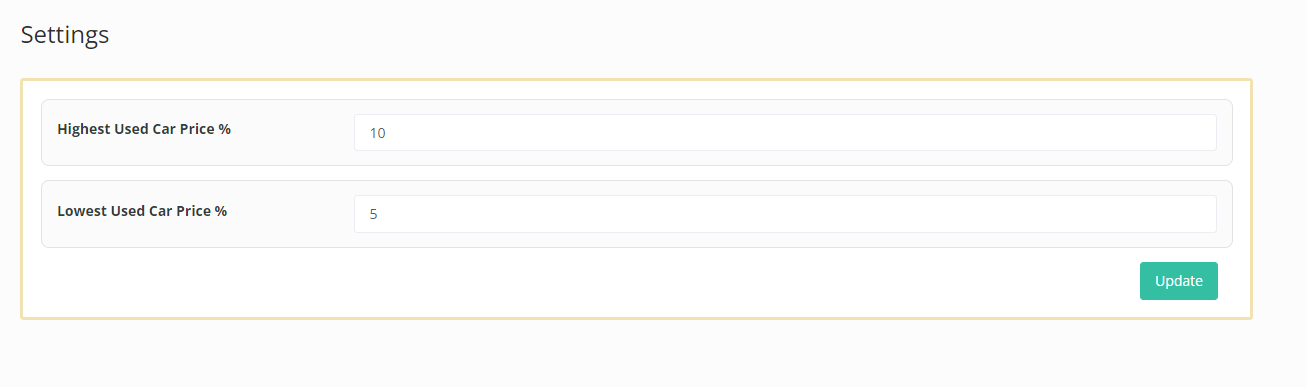Place cursor after the value 5
Image resolution: width=1306 pixels, height=387 pixels.
coord(379,213)
